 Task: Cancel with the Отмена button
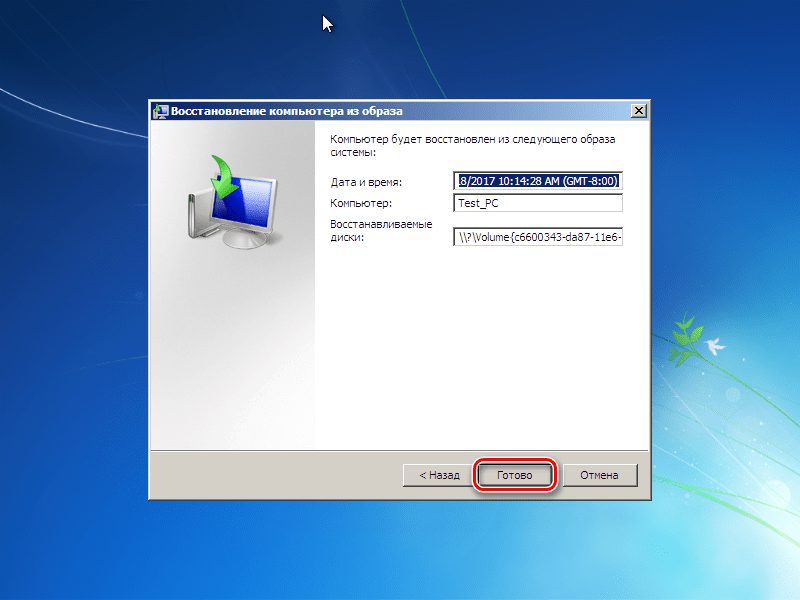599,475
